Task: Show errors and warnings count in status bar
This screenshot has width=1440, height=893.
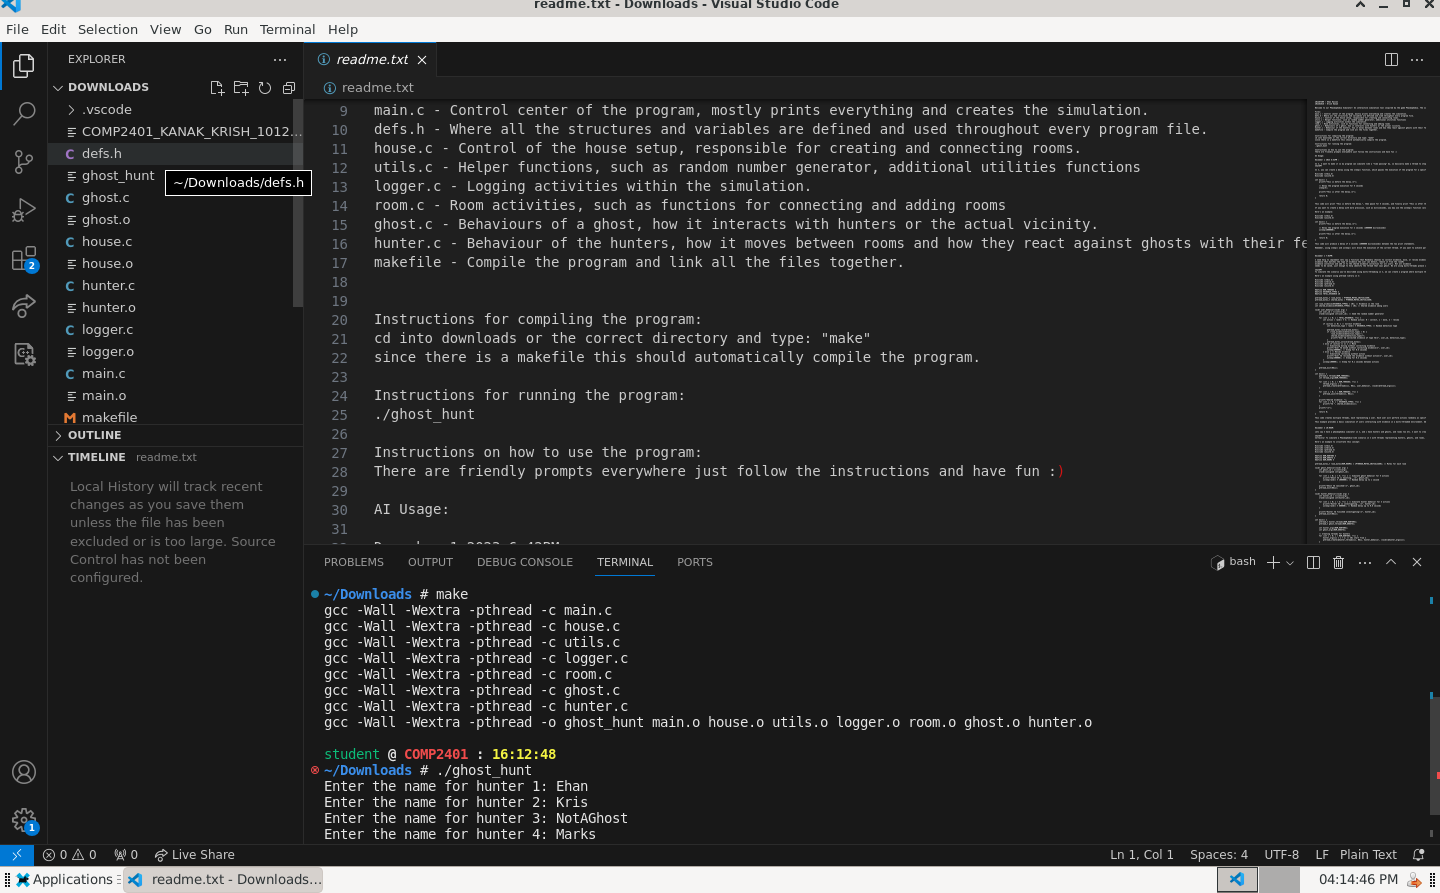Action: click(70, 855)
